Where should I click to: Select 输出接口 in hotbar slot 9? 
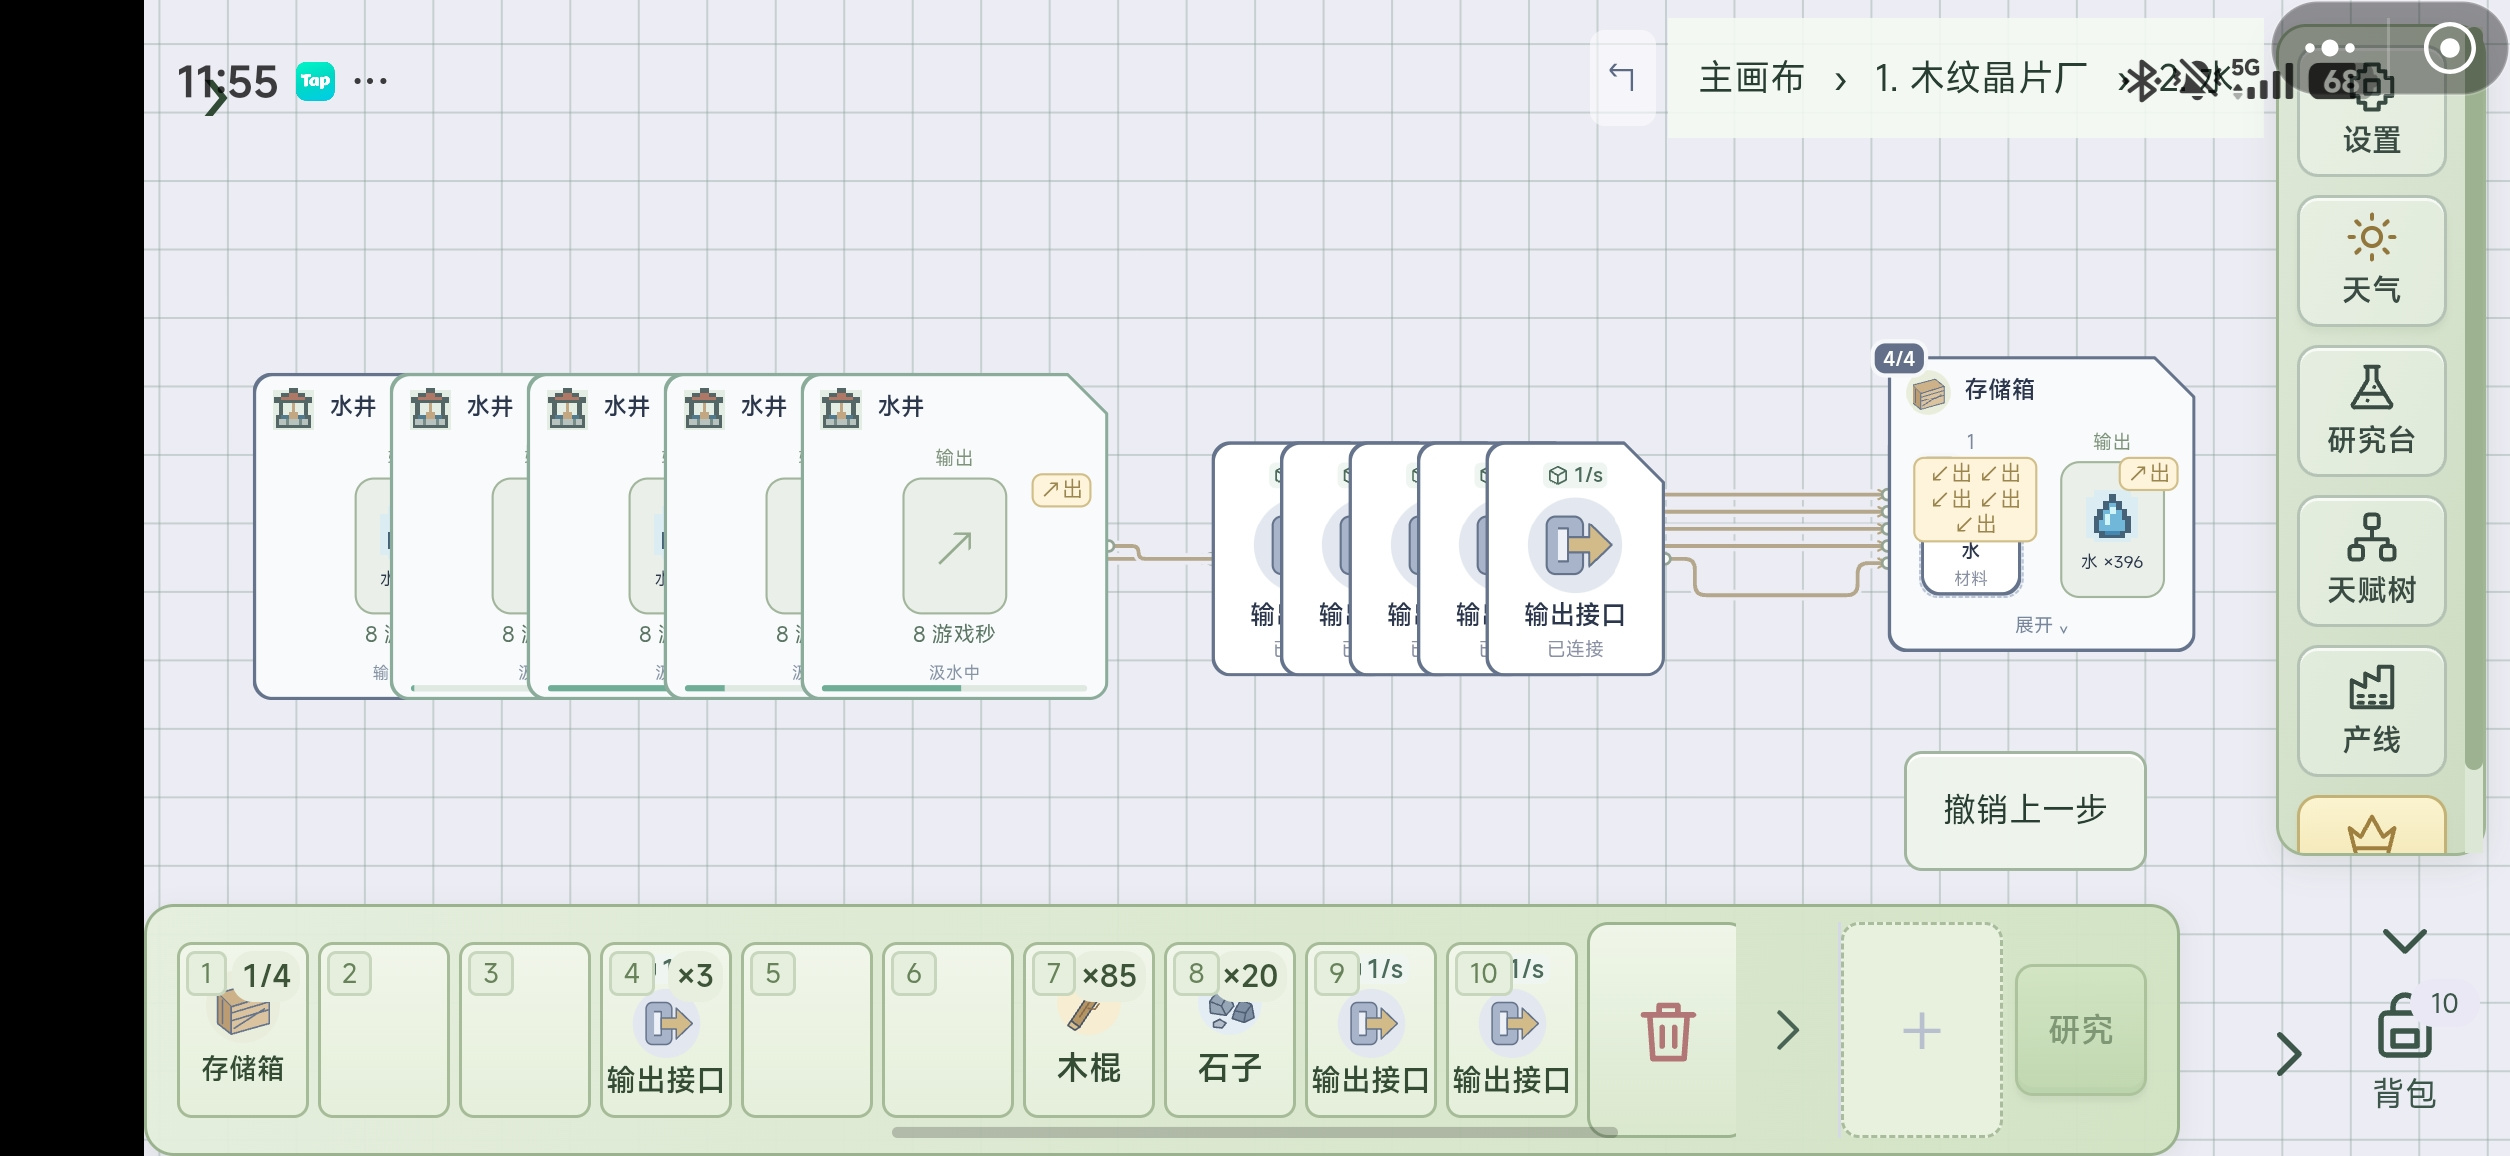point(1370,1030)
